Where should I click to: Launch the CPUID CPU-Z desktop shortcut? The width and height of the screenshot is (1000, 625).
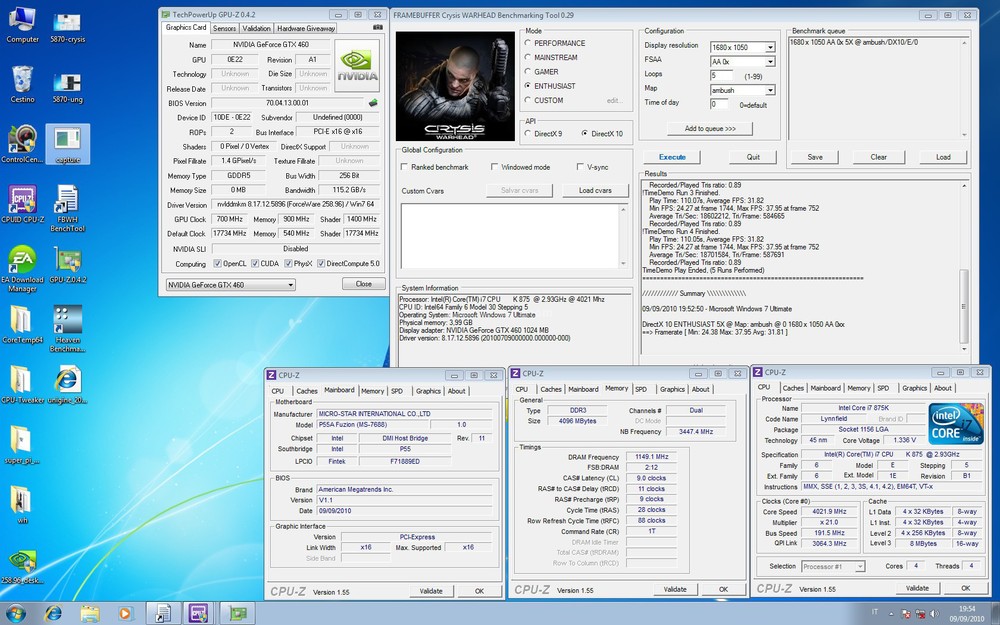22,204
